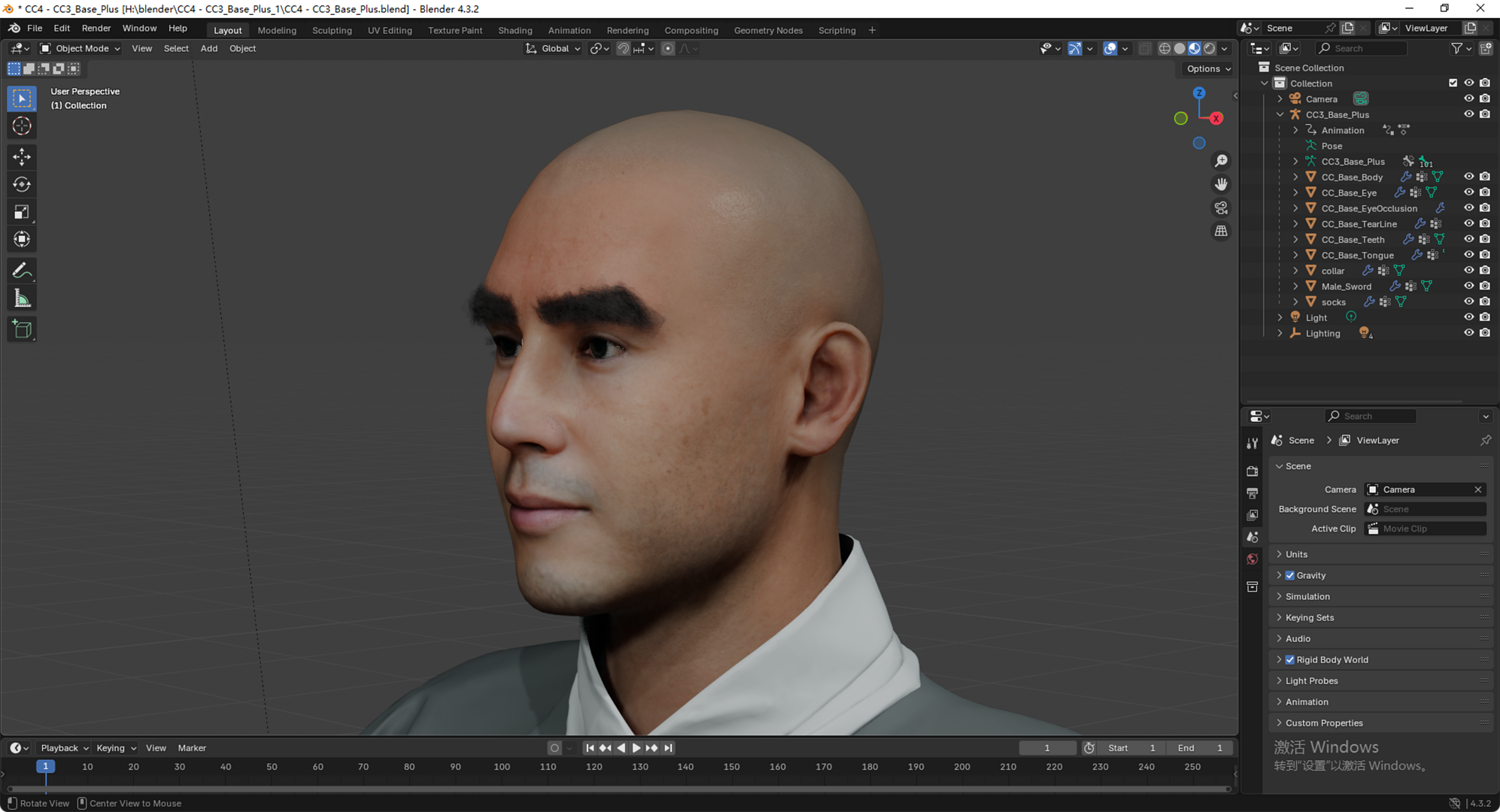Expand the Units panel
Image resolution: width=1500 pixels, height=812 pixels.
click(x=1381, y=554)
